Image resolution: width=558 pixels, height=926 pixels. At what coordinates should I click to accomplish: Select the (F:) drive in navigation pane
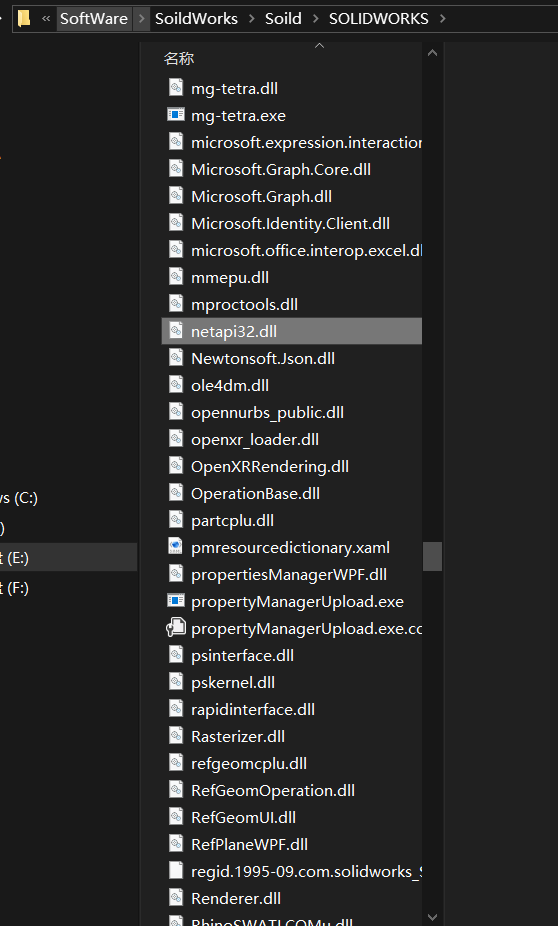[x=14, y=588]
